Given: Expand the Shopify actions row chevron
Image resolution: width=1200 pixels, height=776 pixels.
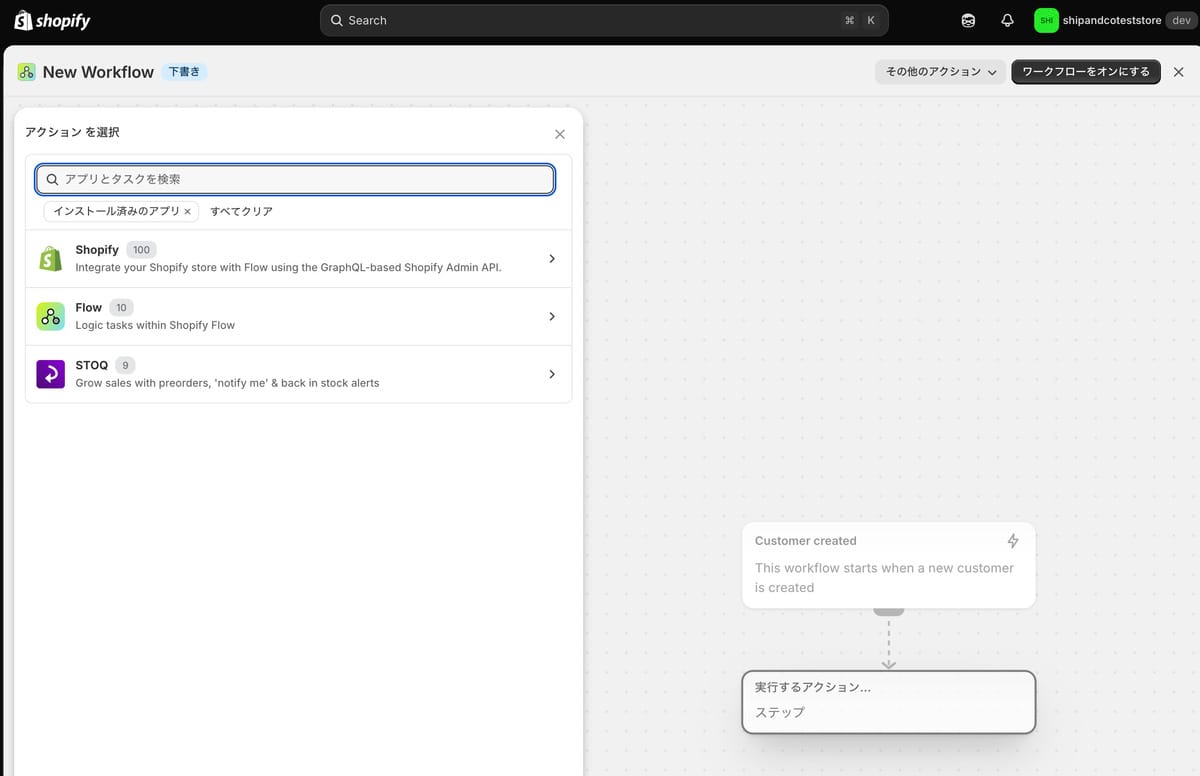Looking at the screenshot, I should point(552,259).
